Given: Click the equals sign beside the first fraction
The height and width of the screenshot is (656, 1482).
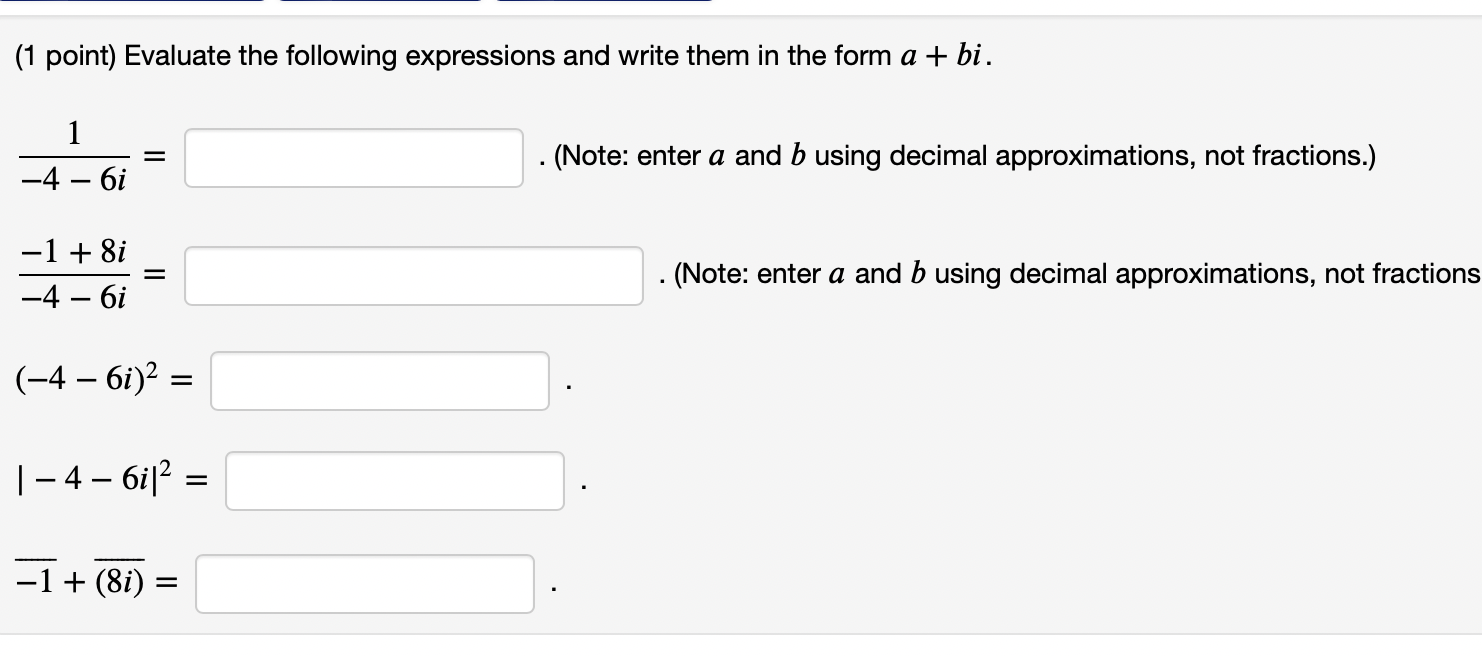Looking at the screenshot, I should [x=155, y=155].
